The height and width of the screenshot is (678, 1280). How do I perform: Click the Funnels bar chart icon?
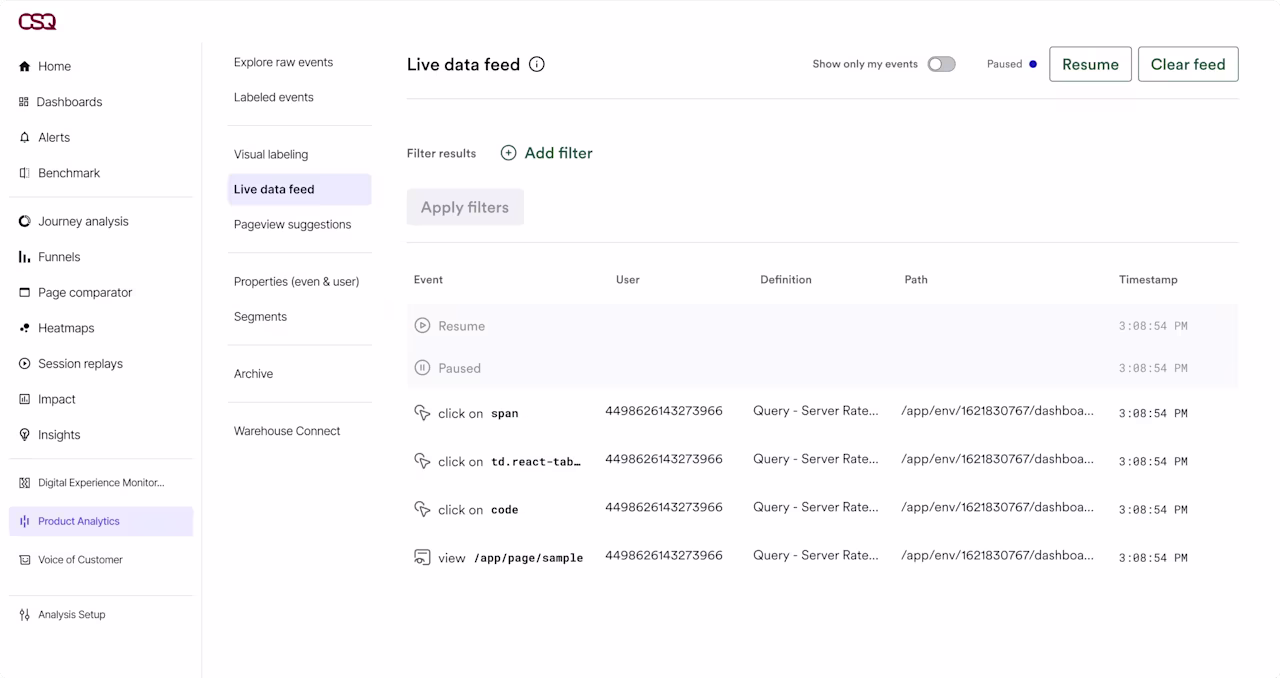(x=25, y=257)
